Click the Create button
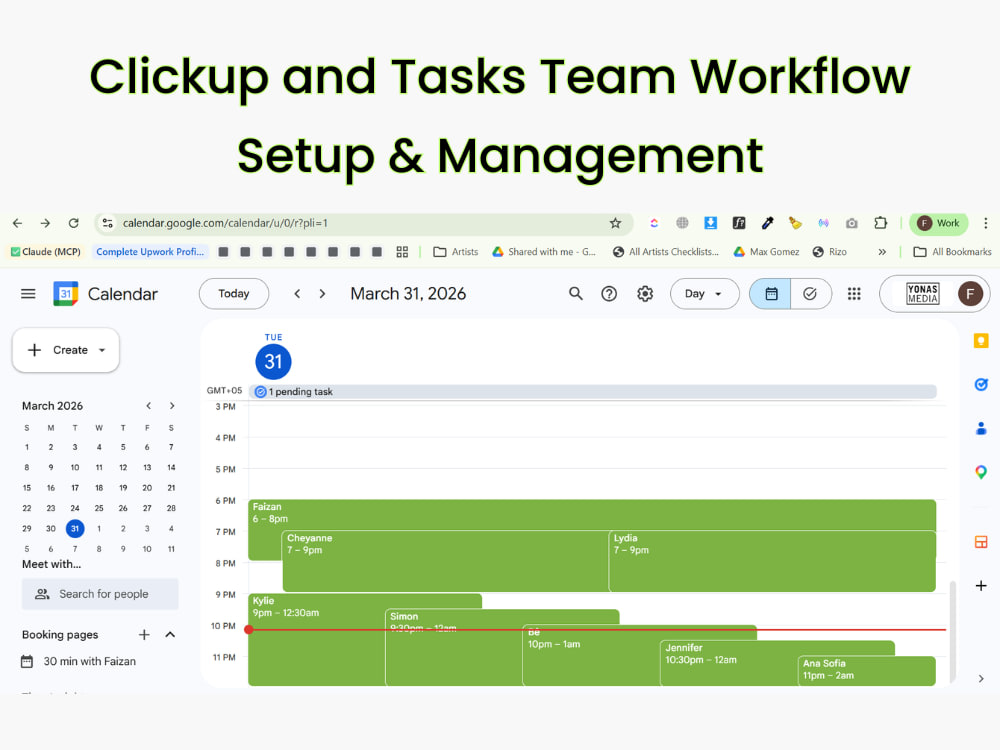This screenshot has height=750, width=1000. coord(66,350)
